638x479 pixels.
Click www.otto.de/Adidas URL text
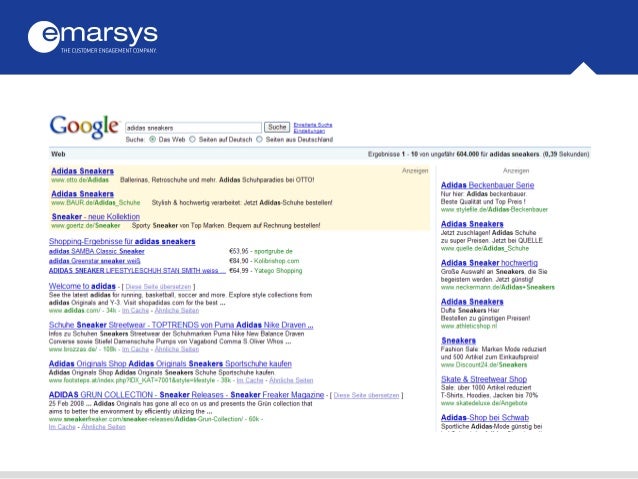coord(80,180)
